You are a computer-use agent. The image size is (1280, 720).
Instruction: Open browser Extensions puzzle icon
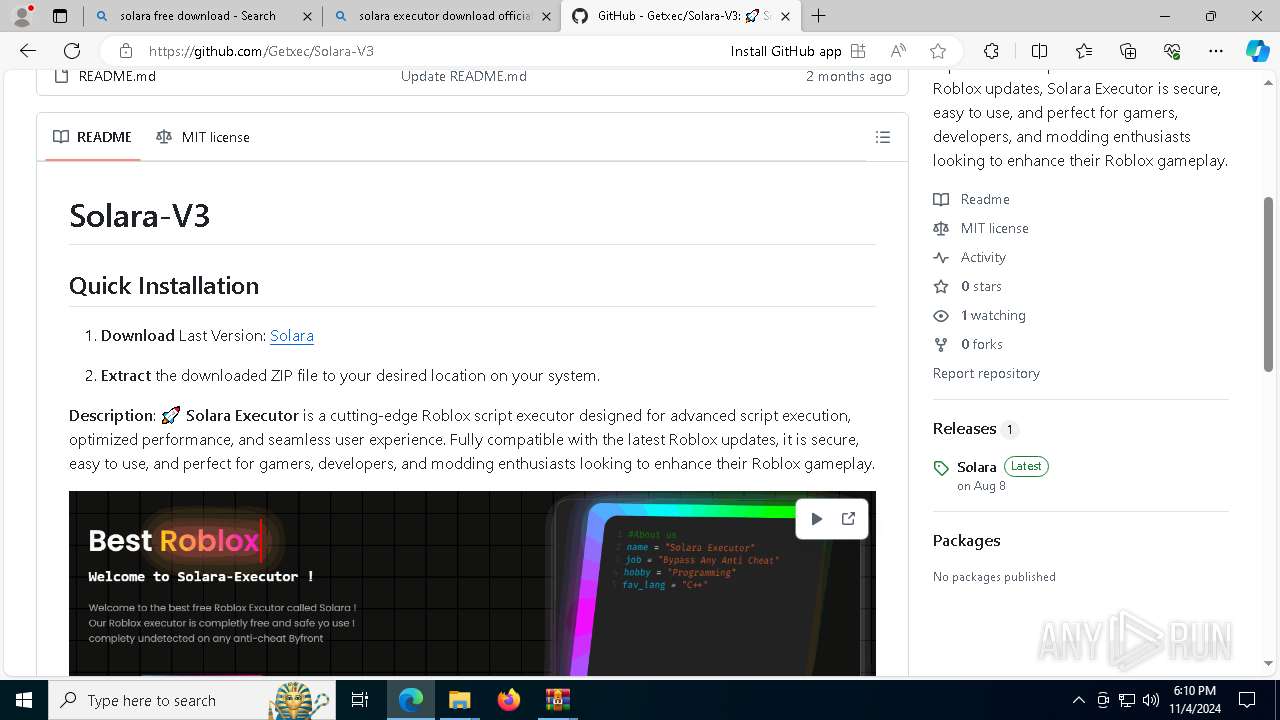coord(991,51)
